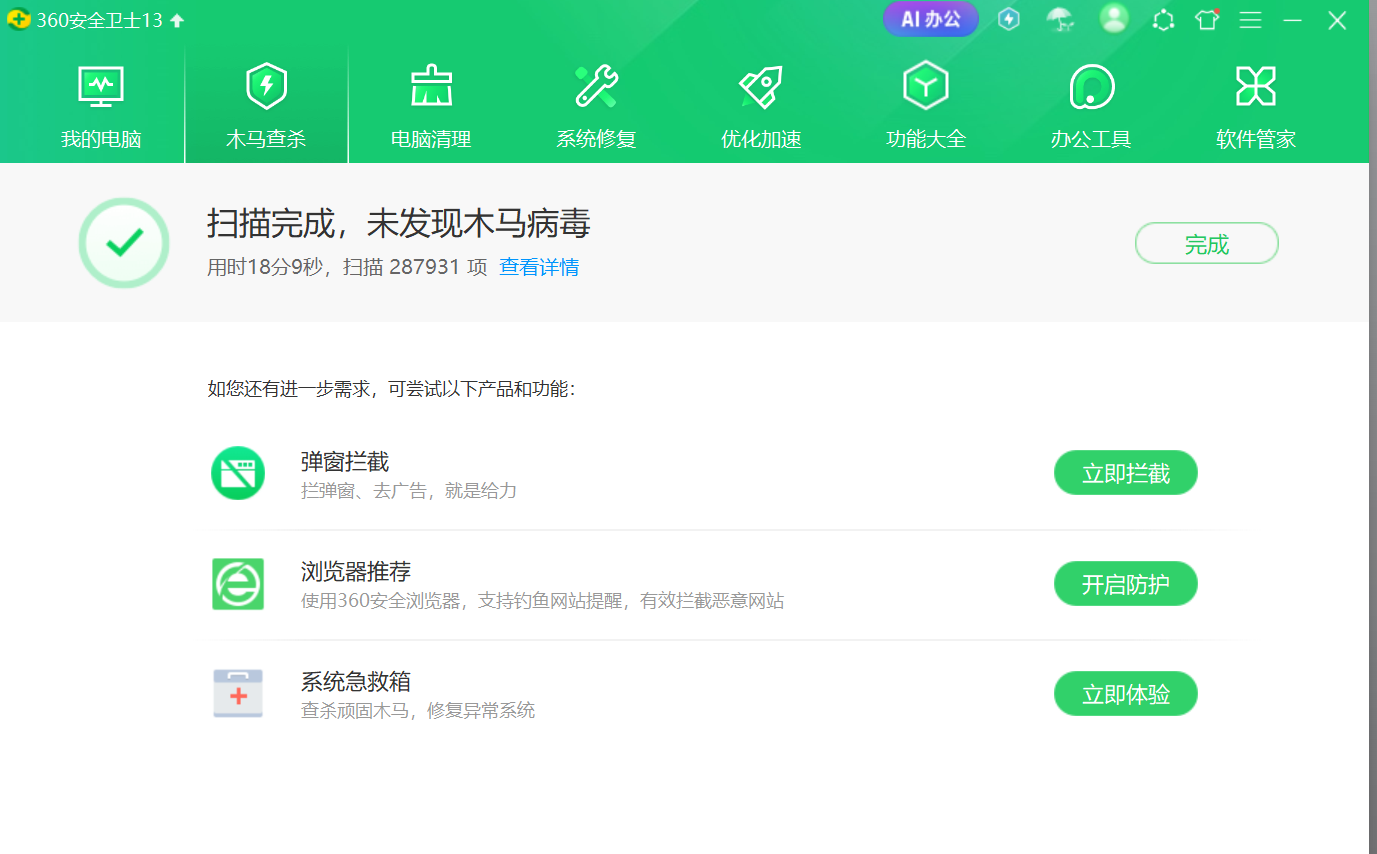Click the 如您还有进一步需求 prompt text
Viewport: 1377px width, 854px height.
tap(392, 389)
